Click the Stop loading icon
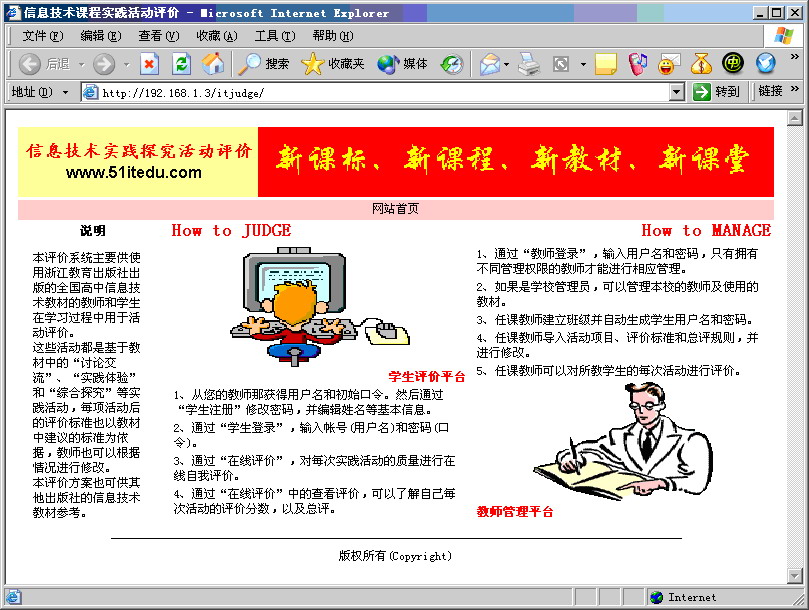The height and width of the screenshot is (610, 809). tap(149, 64)
